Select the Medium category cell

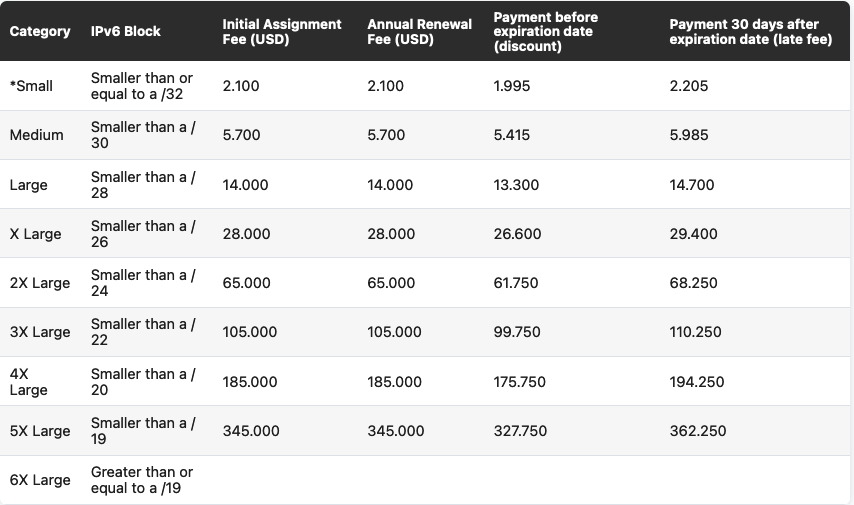click(x=36, y=135)
